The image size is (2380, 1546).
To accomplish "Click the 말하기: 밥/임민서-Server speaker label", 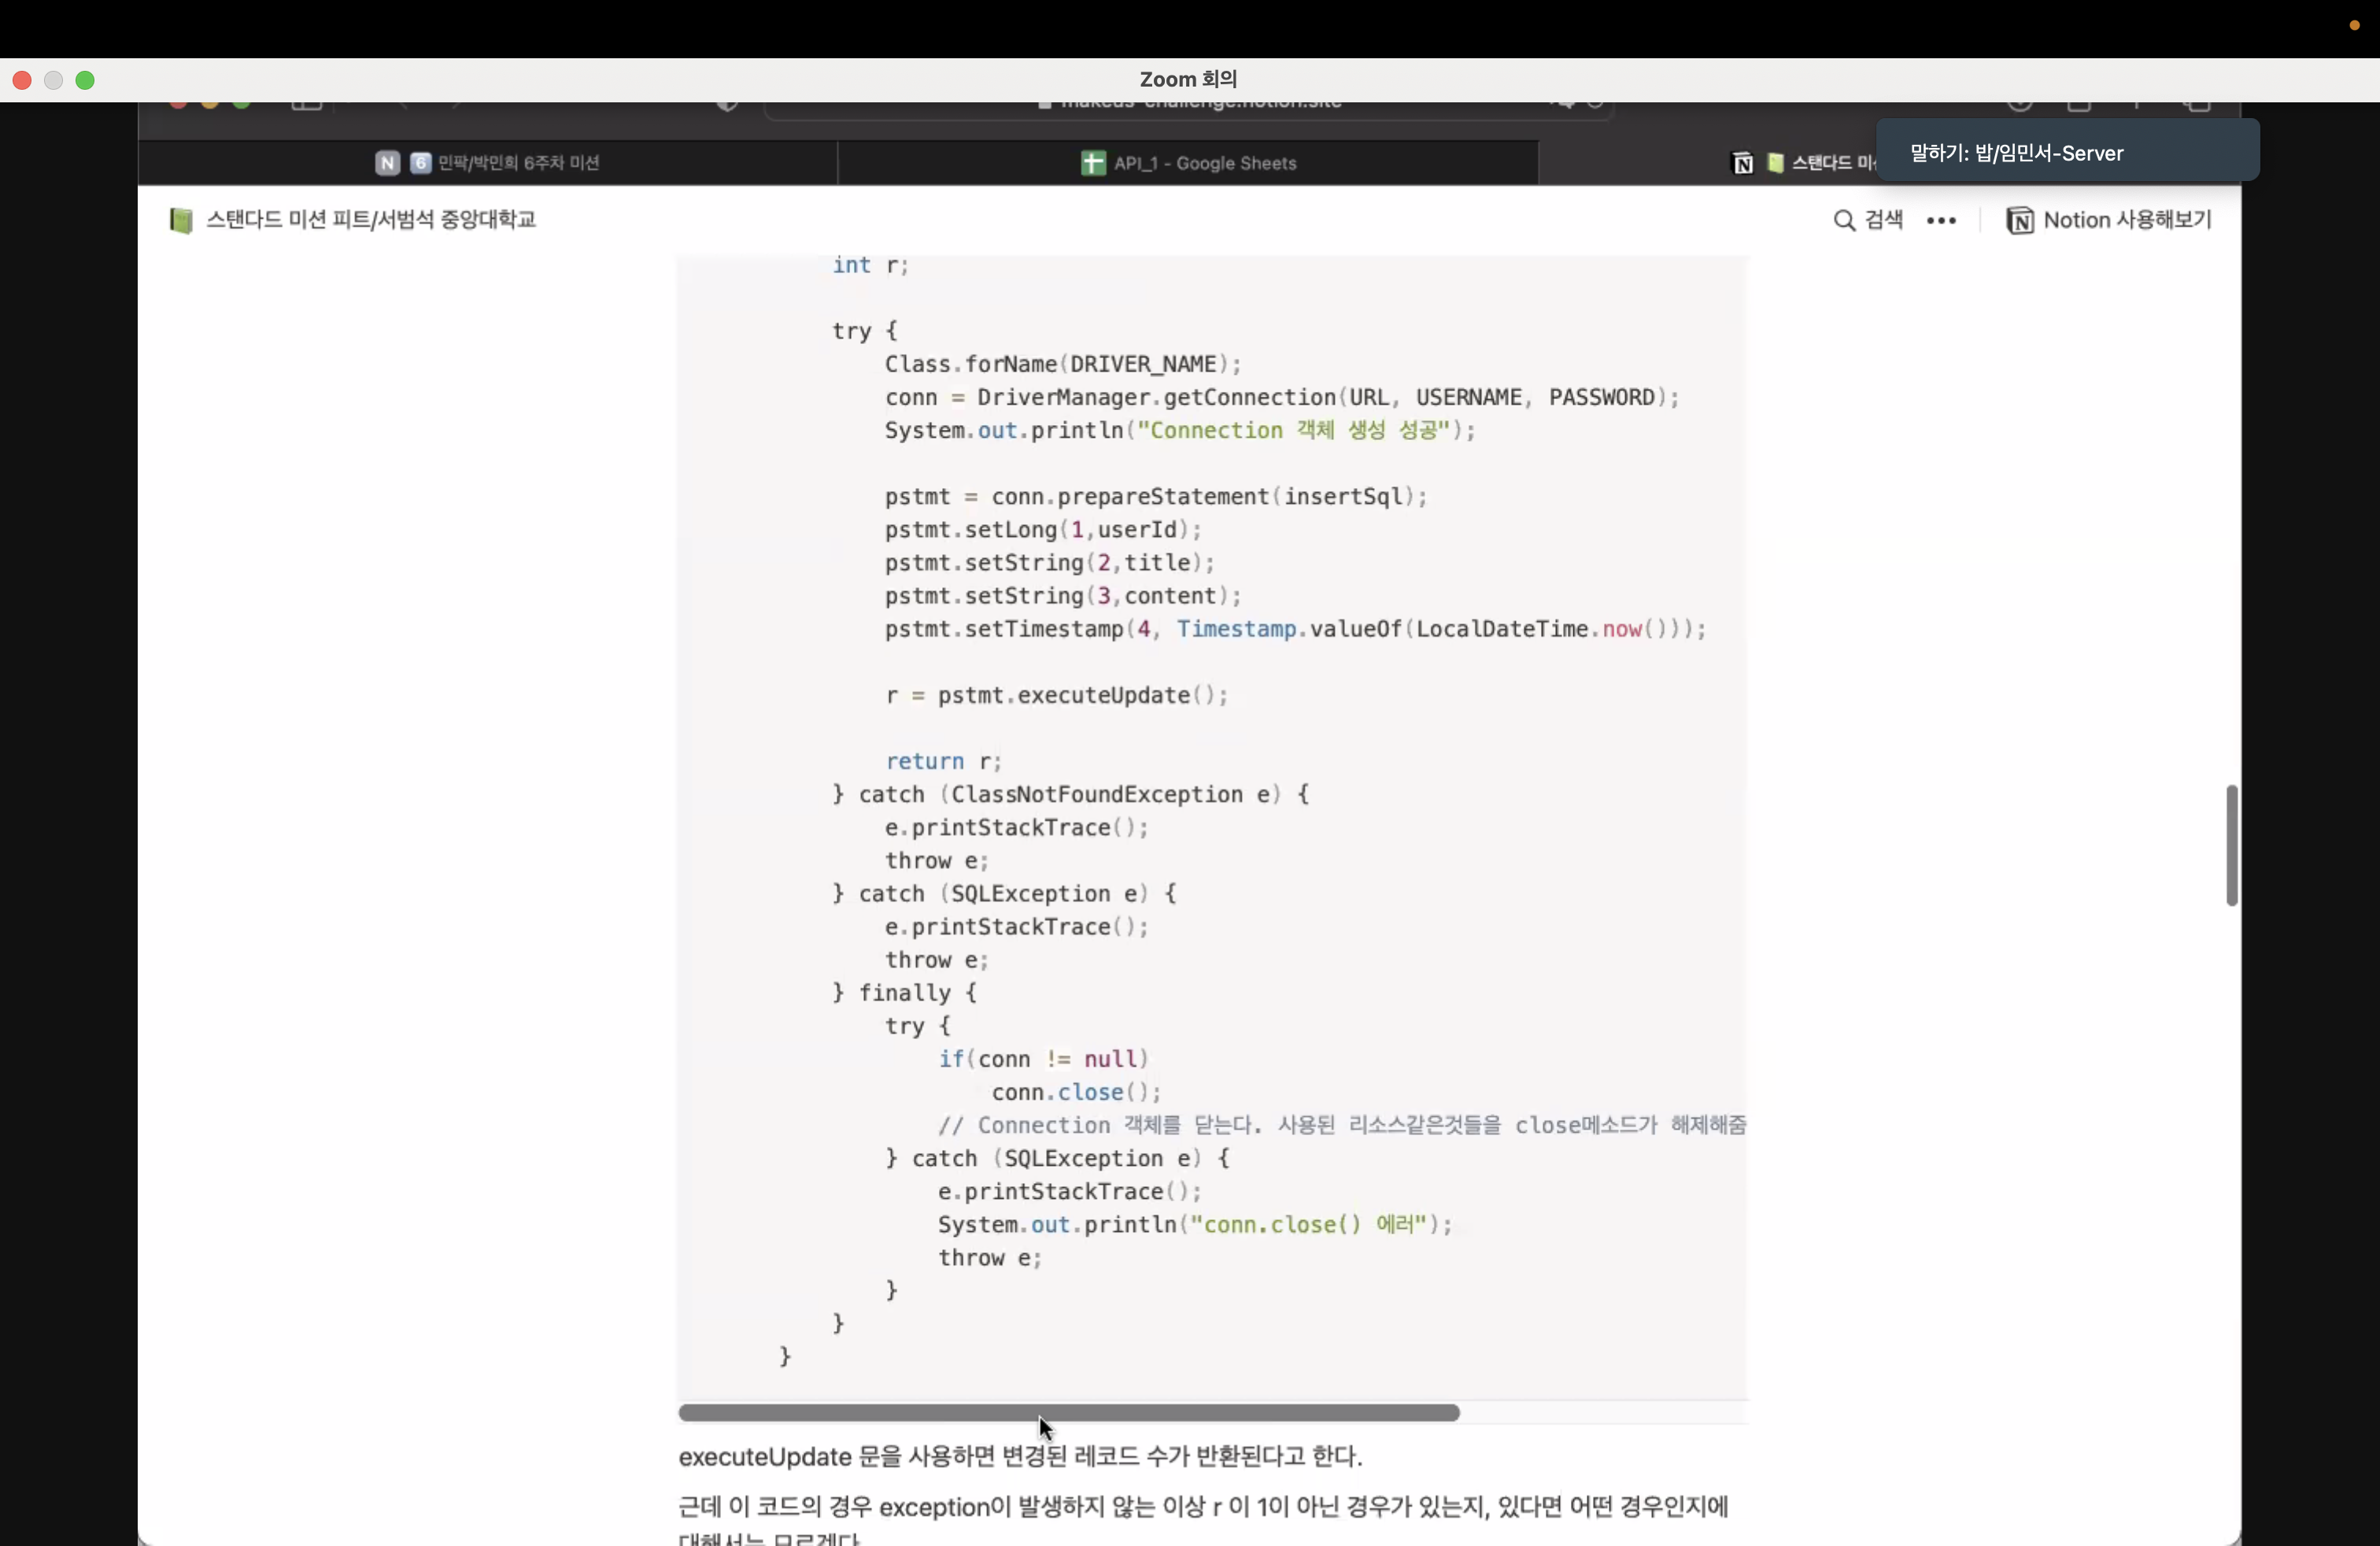I will click(x=2016, y=153).
